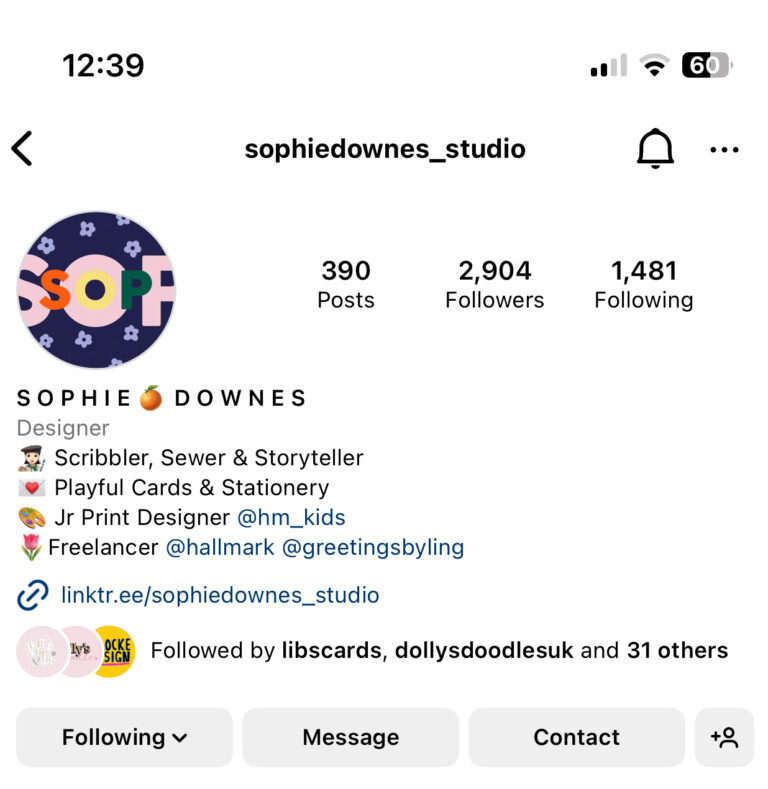
Task: View the 390 Posts count
Action: 346,284
